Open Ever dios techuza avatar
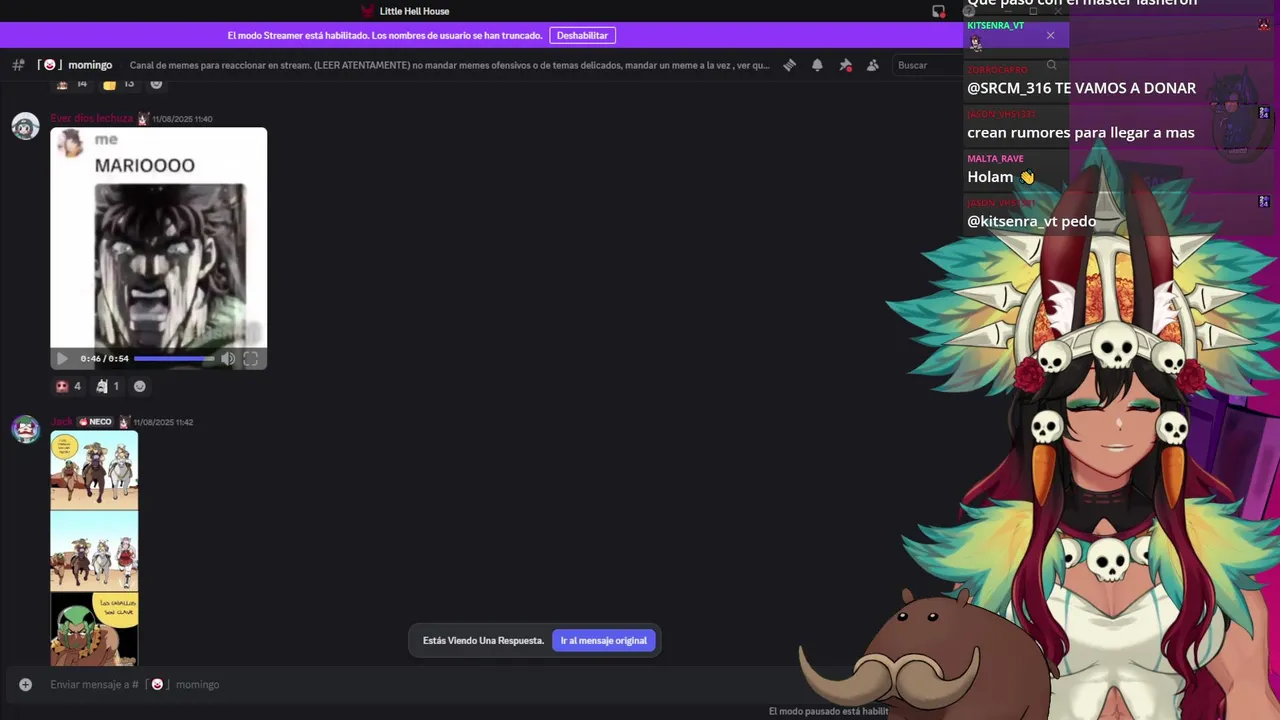The width and height of the screenshot is (1280, 720). click(25, 126)
